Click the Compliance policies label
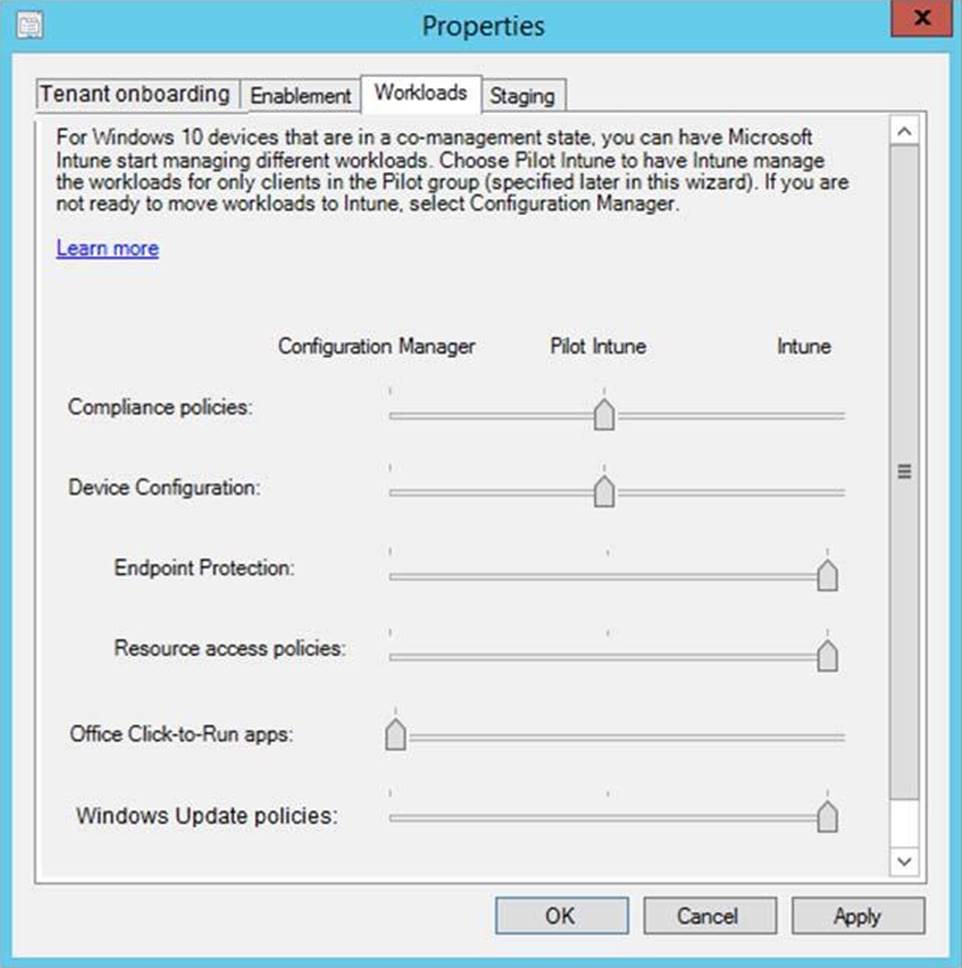The width and height of the screenshot is (962, 968). [161, 407]
